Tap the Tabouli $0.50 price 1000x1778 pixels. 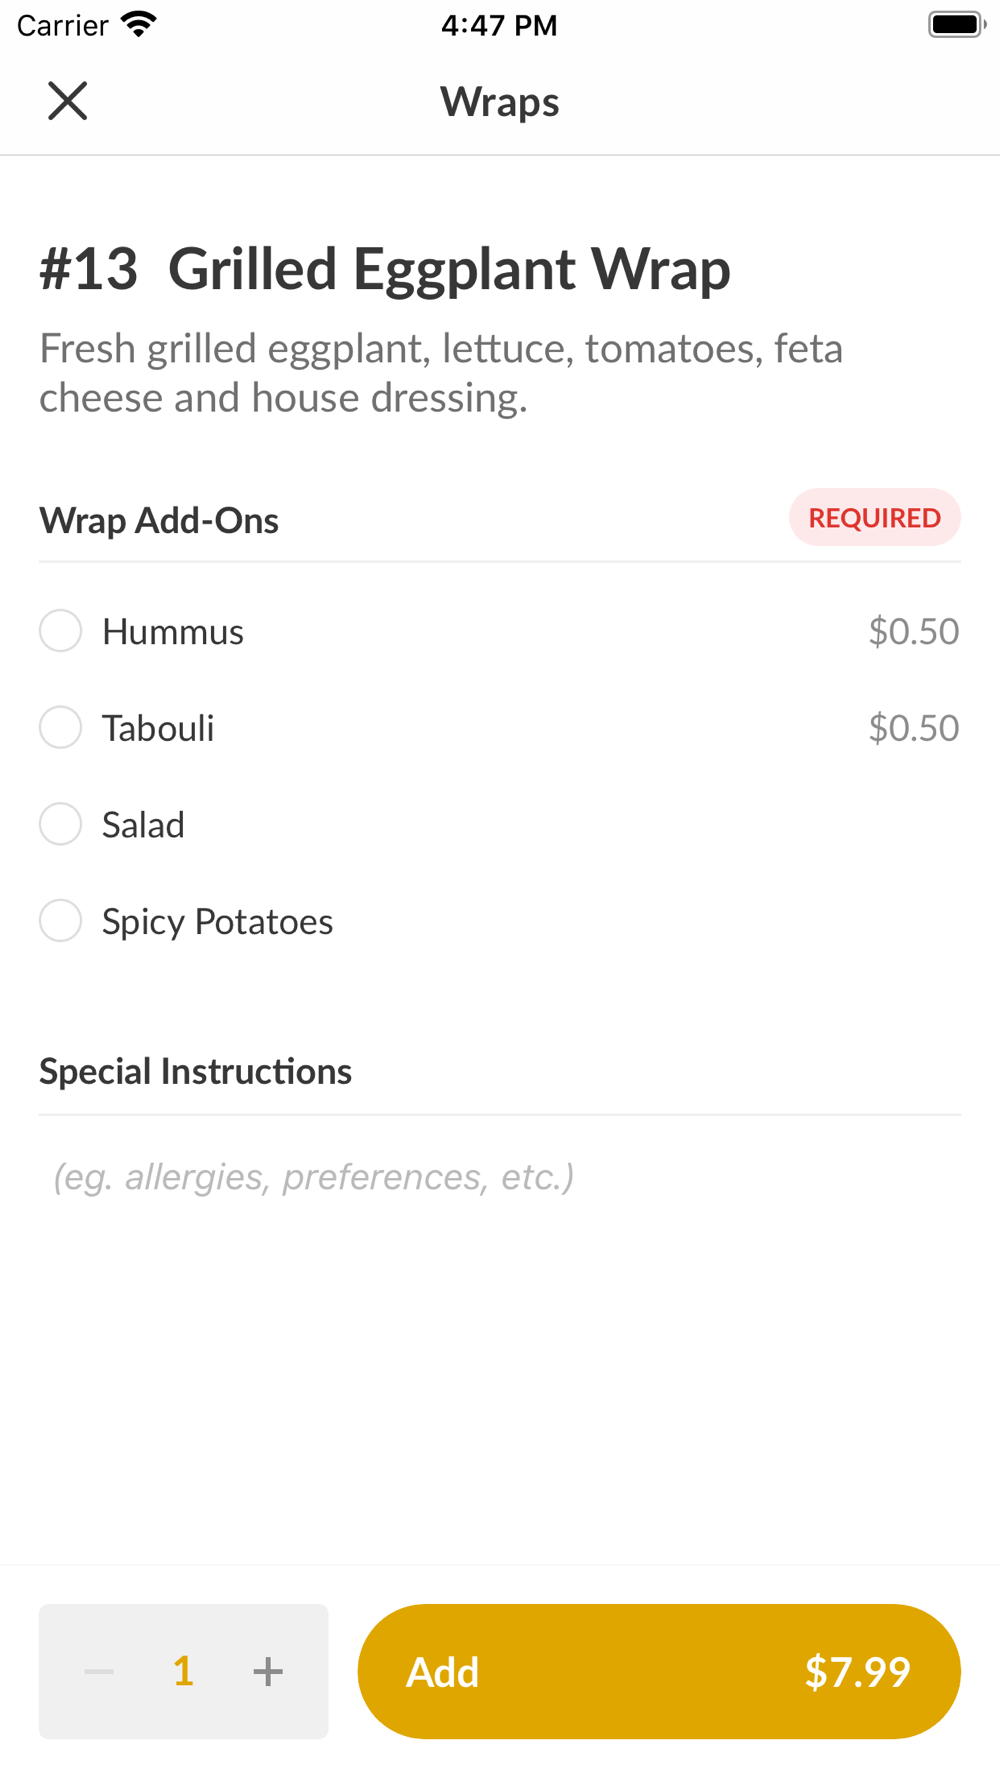click(913, 728)
